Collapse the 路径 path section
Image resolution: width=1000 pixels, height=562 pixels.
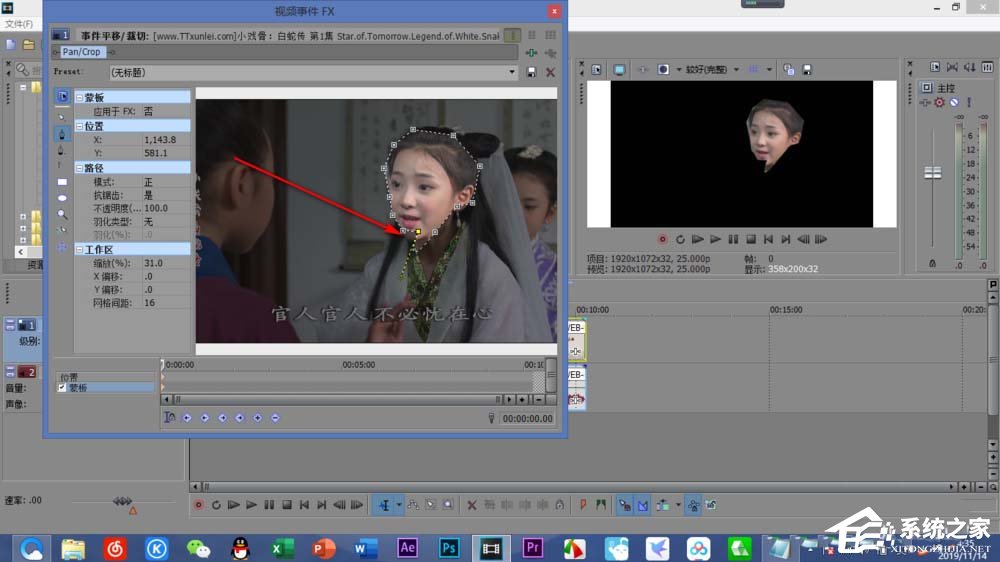(x=79, y=168)
